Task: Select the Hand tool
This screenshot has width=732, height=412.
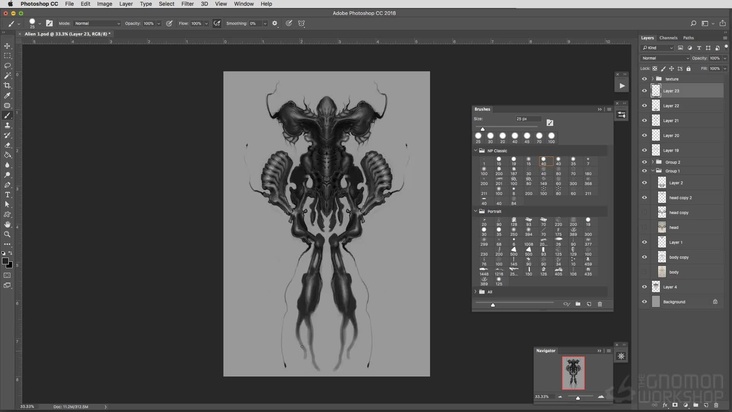Action: (x=7, y=224)
